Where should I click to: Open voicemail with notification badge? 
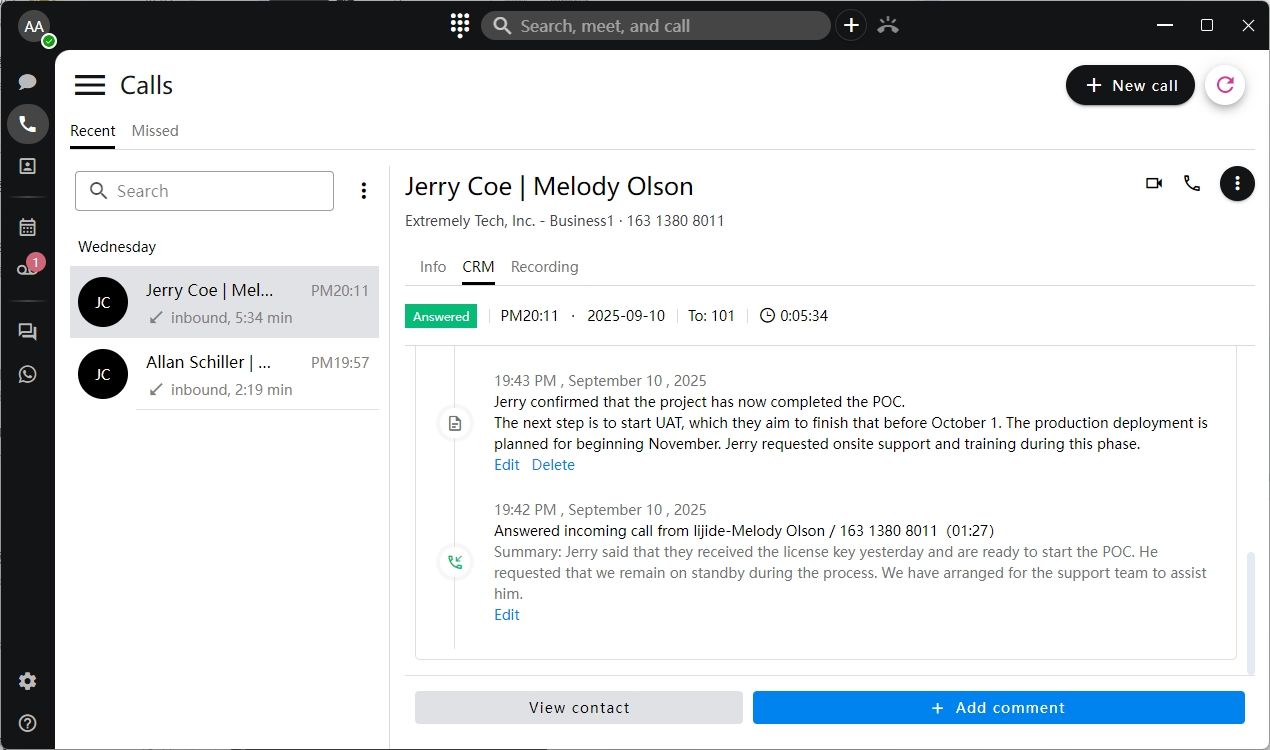point(28,268)
